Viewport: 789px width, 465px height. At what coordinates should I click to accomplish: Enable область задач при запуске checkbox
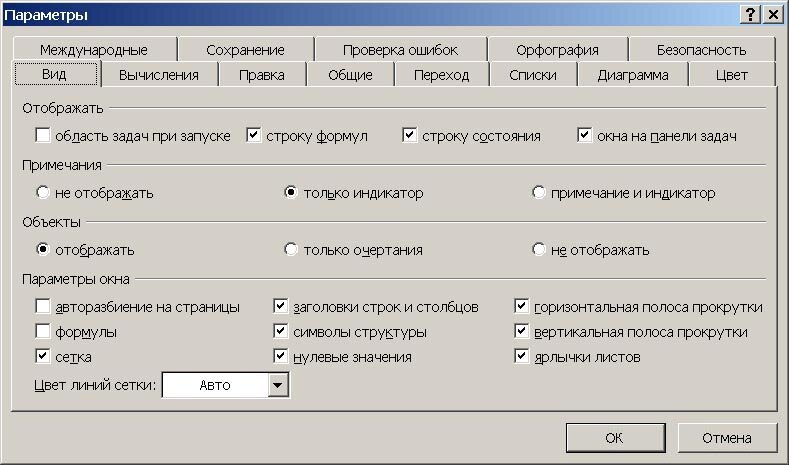pos(43,135)
